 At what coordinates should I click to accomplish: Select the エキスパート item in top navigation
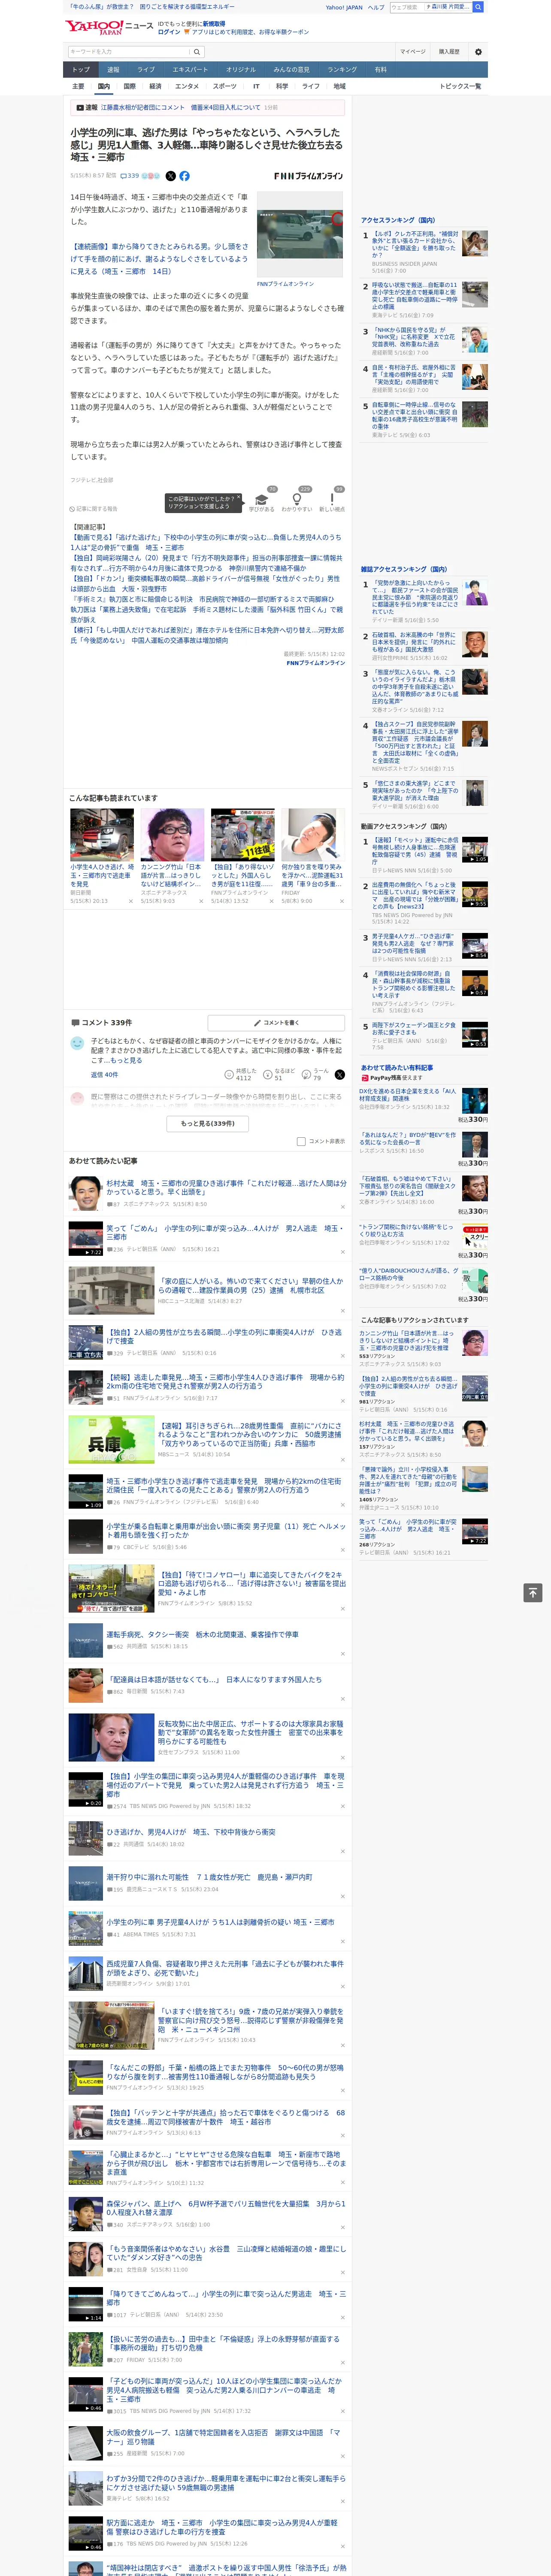(x=190, y=70)
